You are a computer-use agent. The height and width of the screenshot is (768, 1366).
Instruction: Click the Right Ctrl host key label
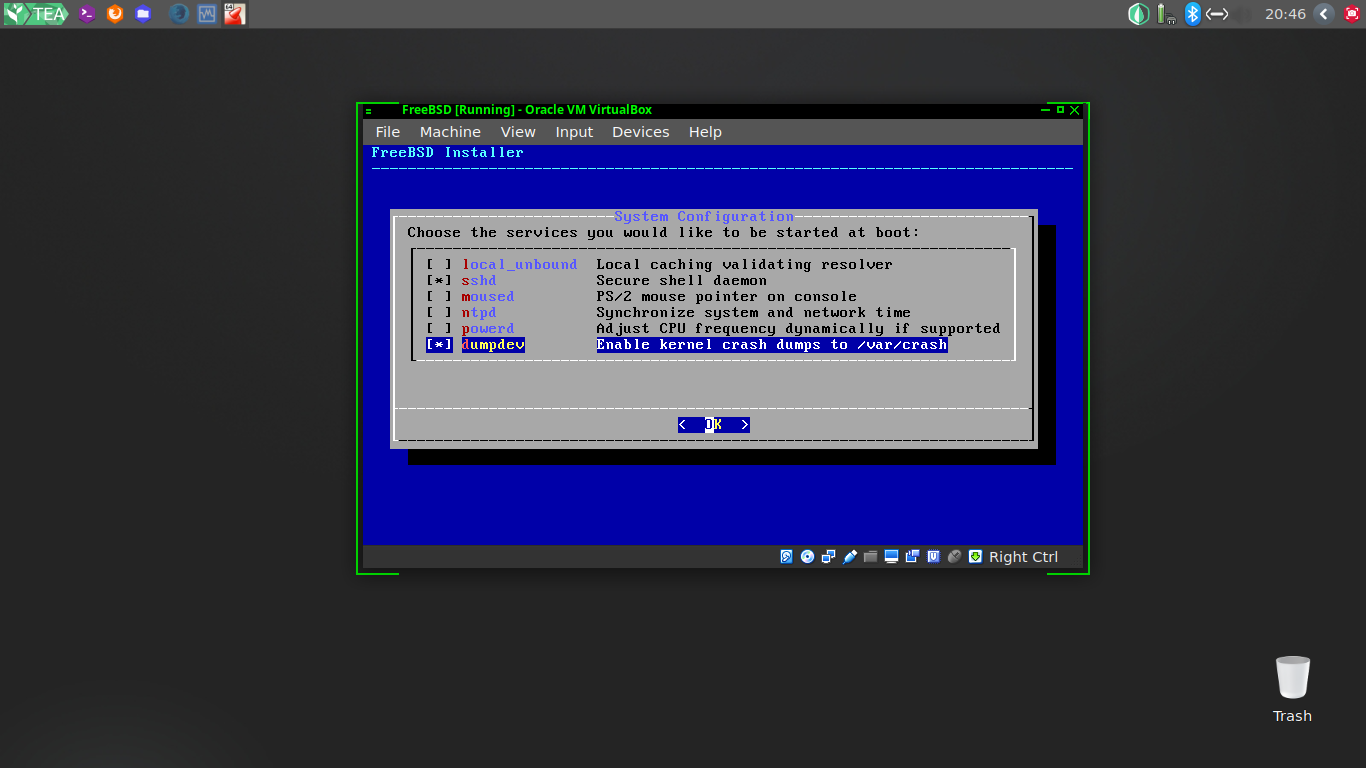[1023, 557]
